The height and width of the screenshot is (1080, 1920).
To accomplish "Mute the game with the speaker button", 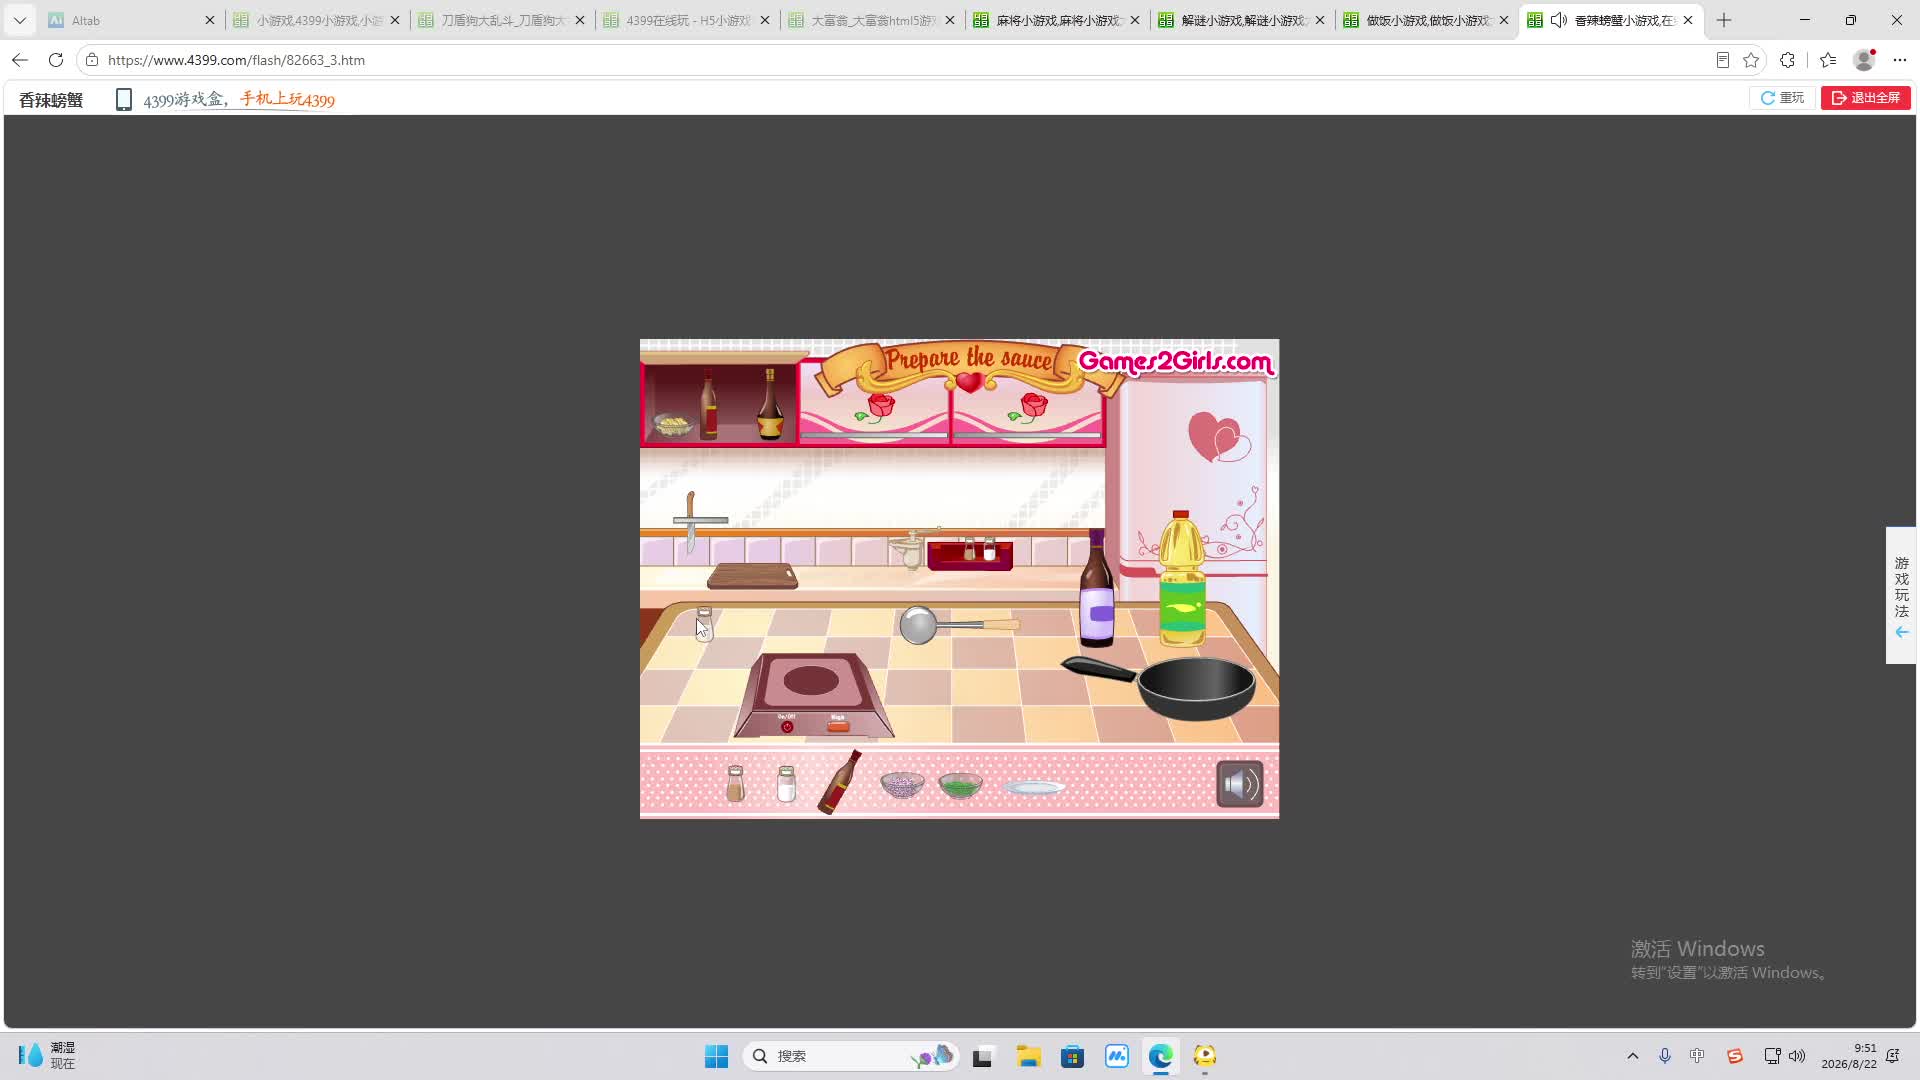I will point(1239,784).
